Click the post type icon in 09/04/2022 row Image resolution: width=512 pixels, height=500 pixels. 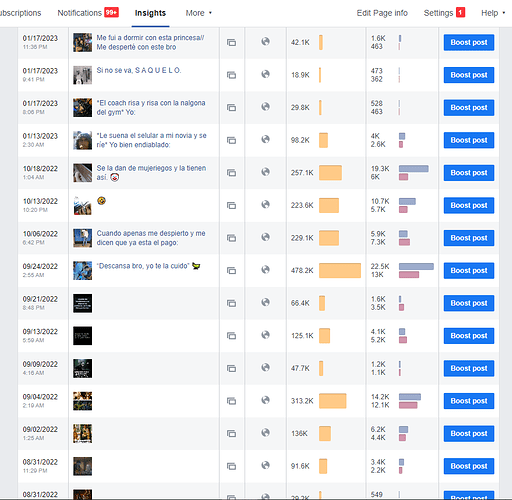pos(231,401)
